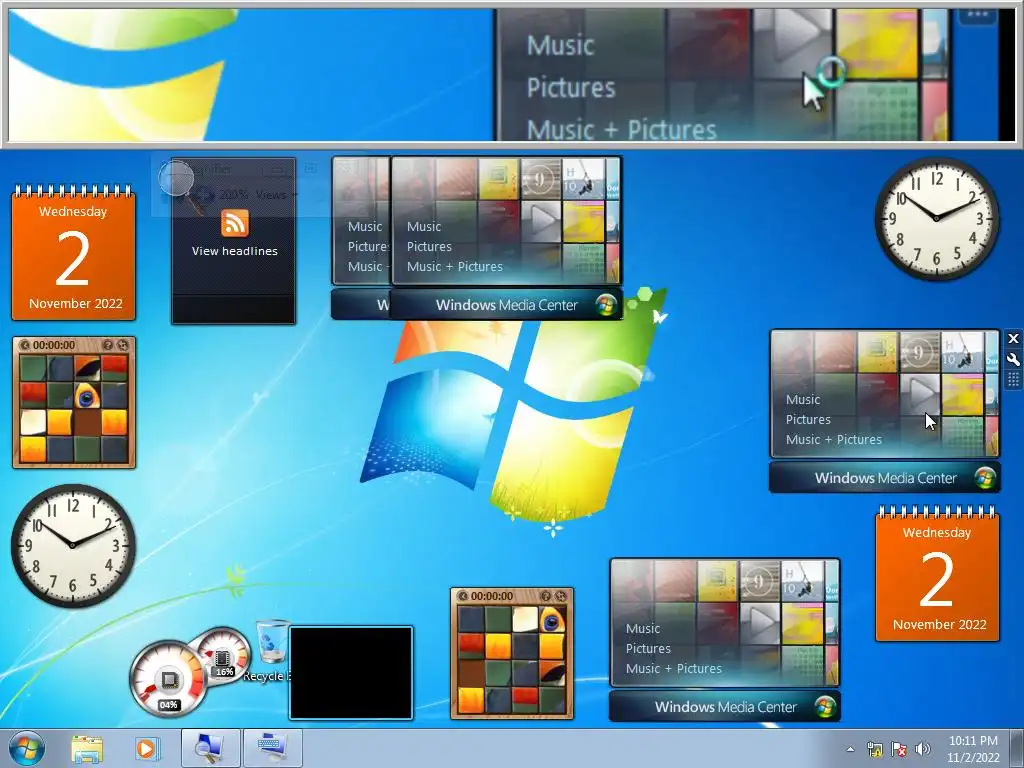Select Music + Pictures in gadget nearest taskbar
The height and width of the screenshot is (768, 1024).
click(x=673, y=669)
